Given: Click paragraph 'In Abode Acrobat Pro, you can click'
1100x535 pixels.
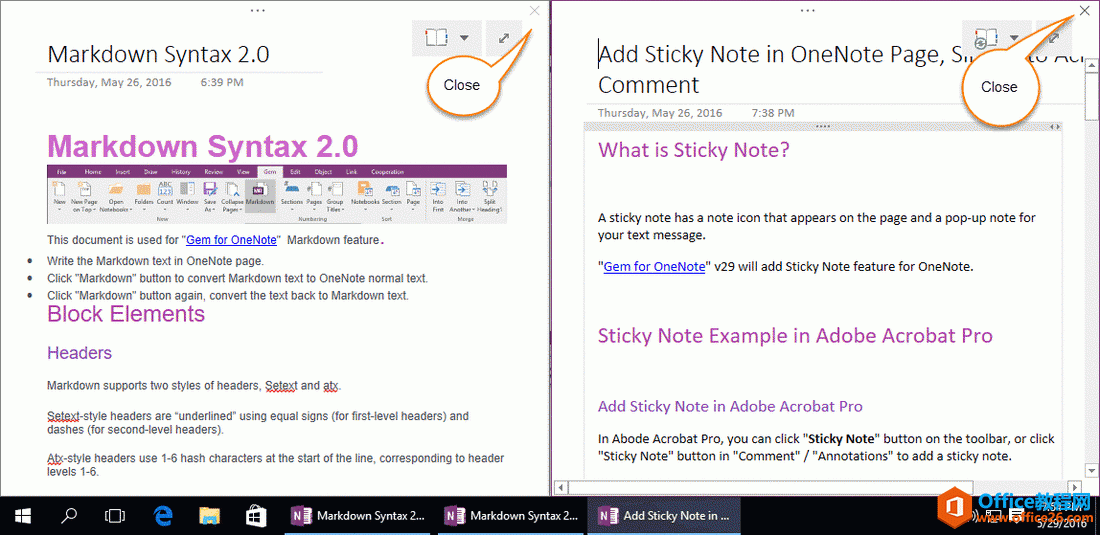Looking at the screenshot, I should point(826,447).
